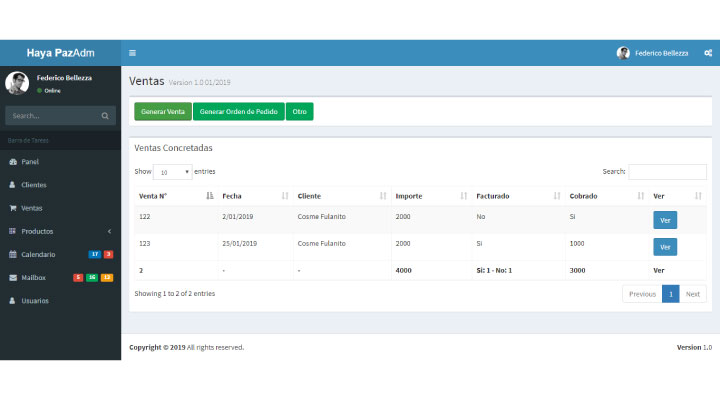Click the table Search input field
Viewport: 720px width, 400px height.
coord(667,172)
